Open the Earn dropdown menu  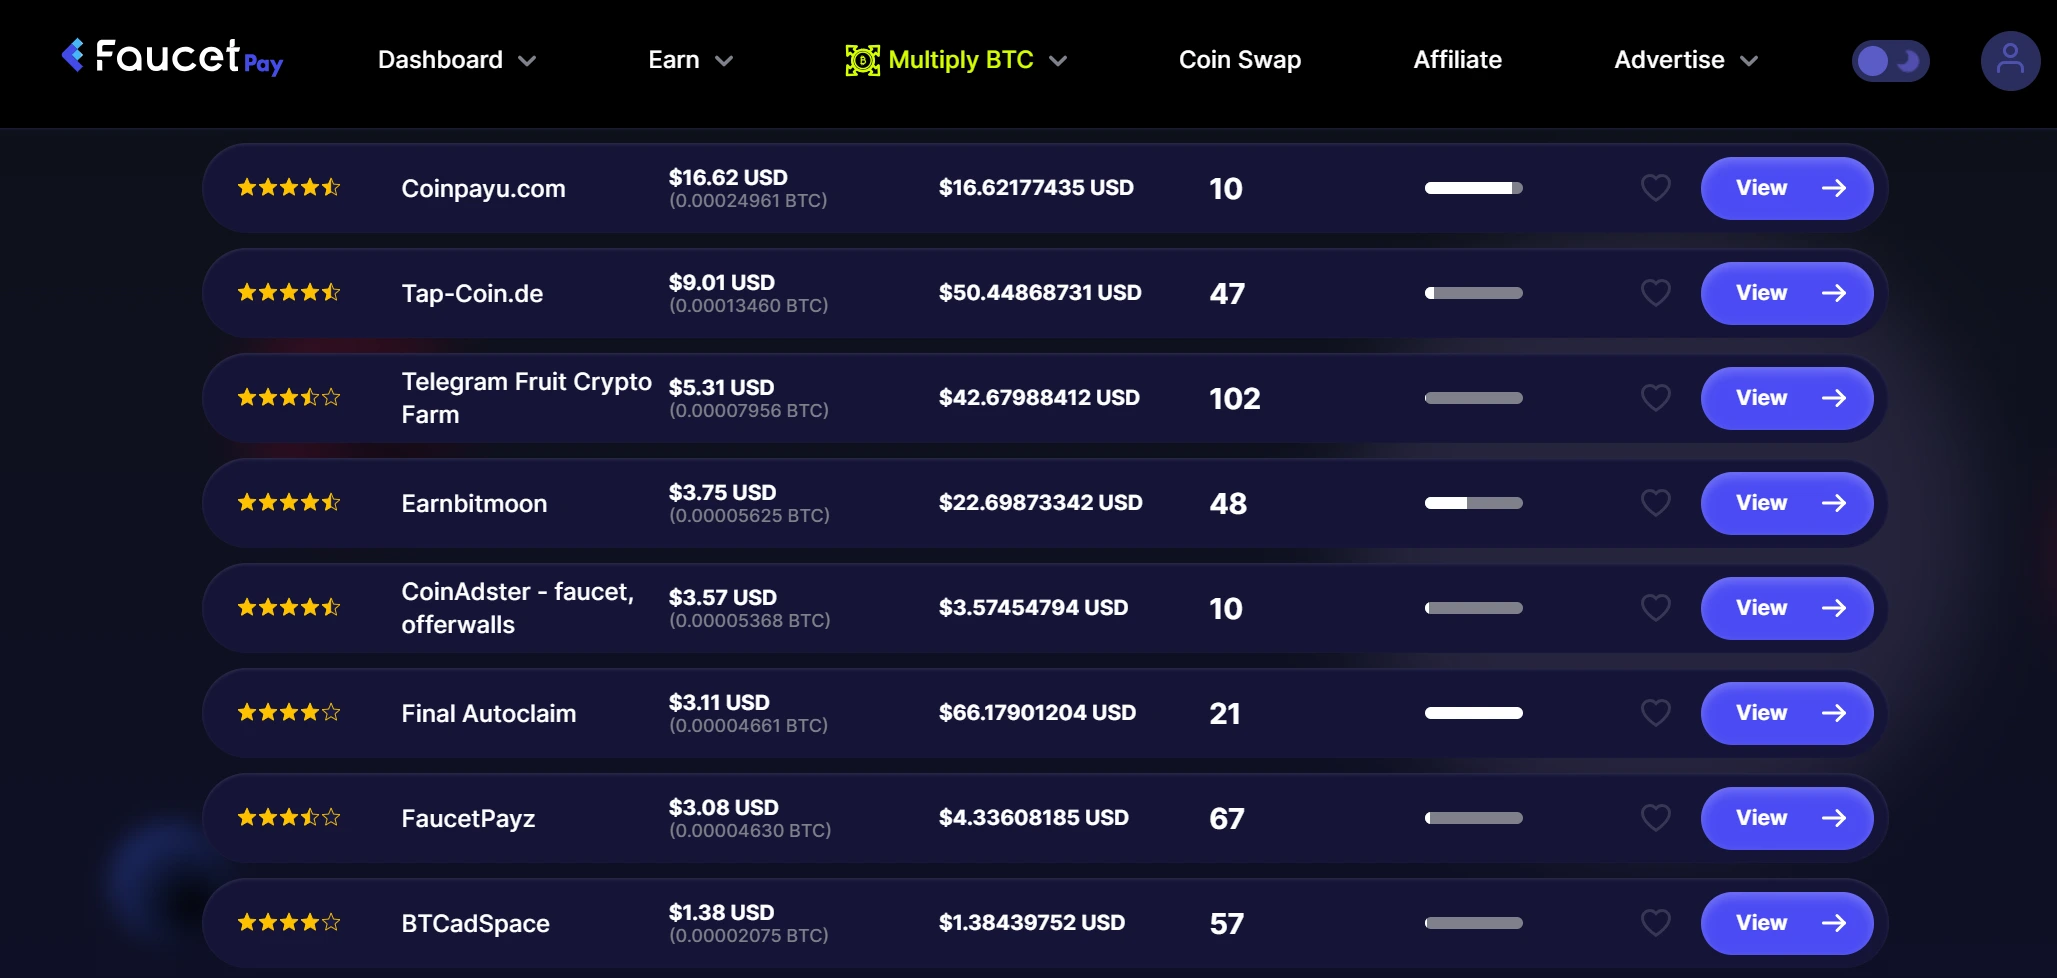click(x=688, y=60)
